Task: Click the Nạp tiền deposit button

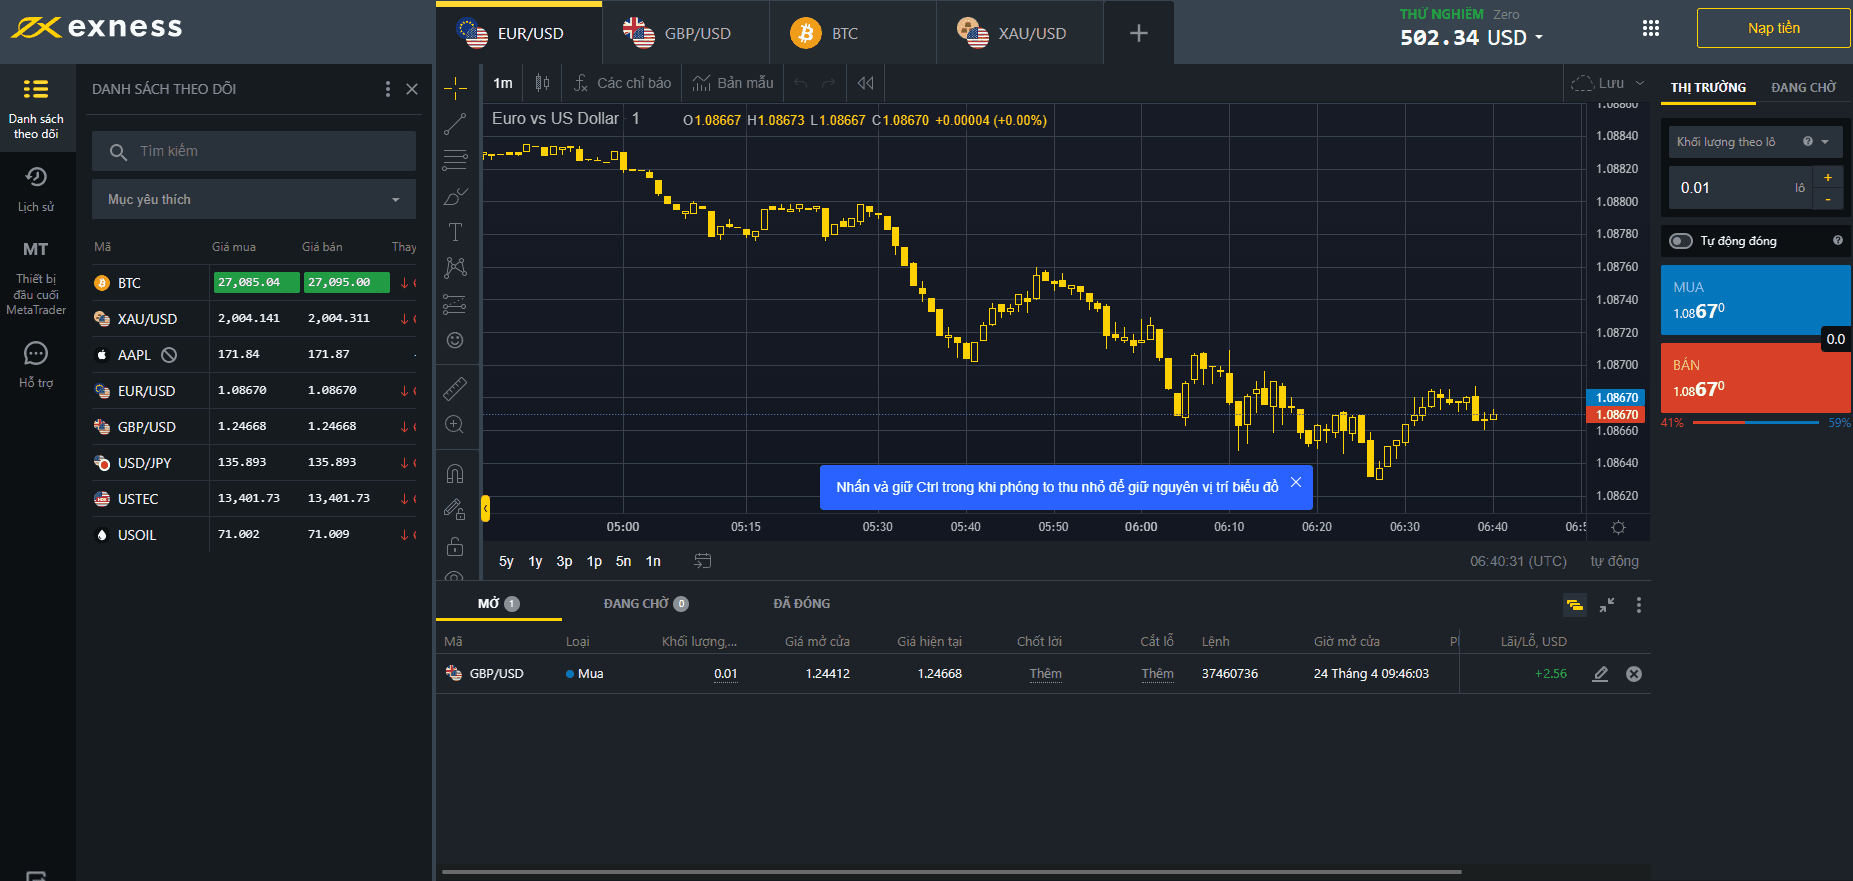Action: tap(1774, 28)
